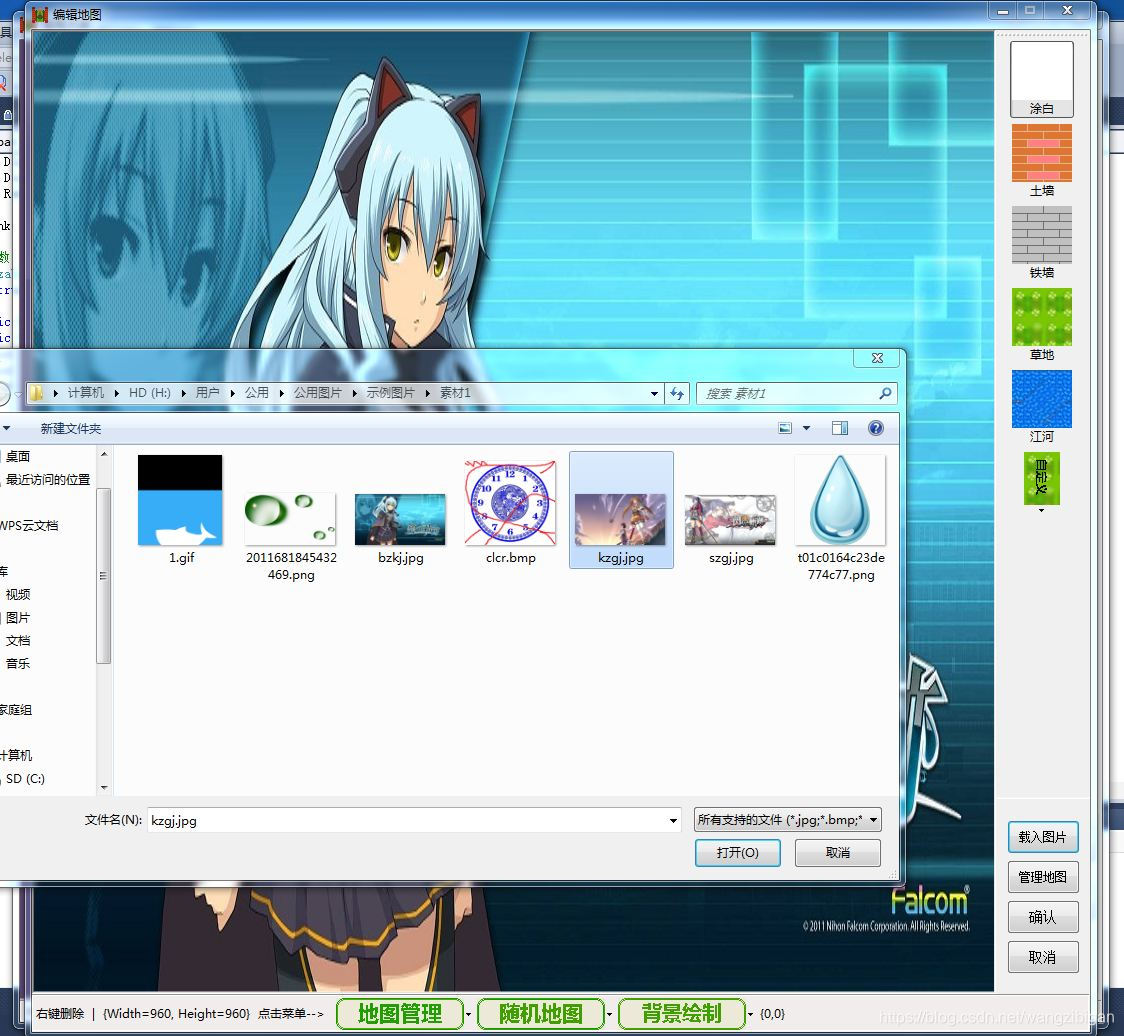Click the folder icon in the address bar
Screen dimensions: 1124x1036
pos(36,393)
